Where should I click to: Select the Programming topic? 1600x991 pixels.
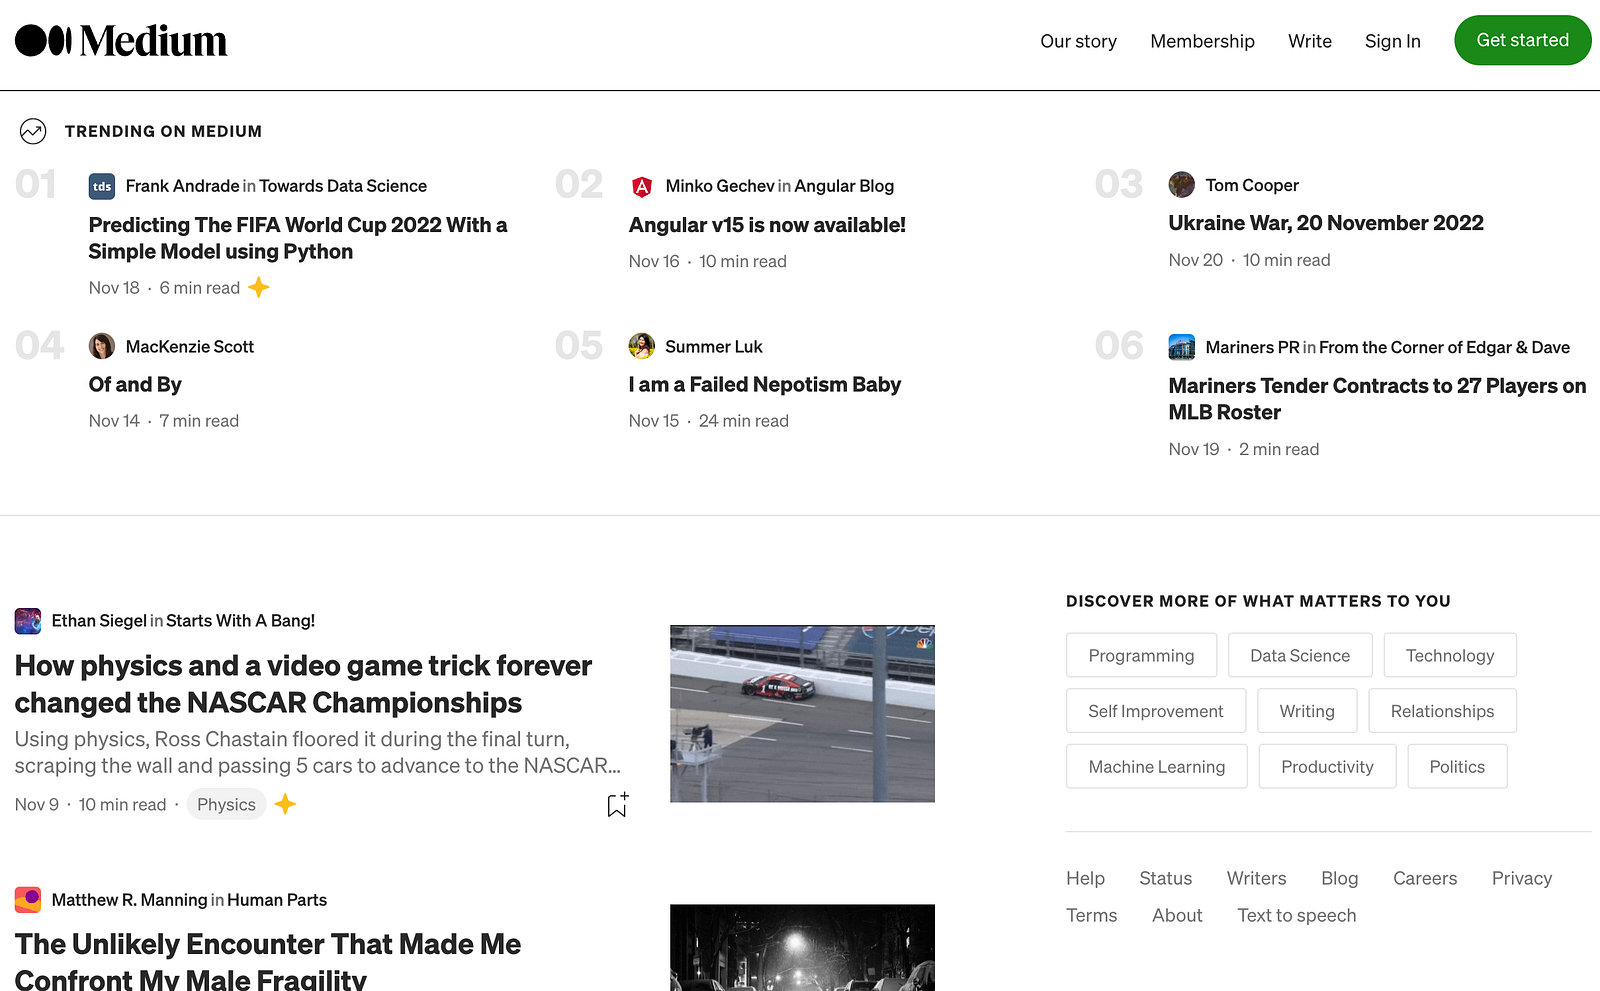coord(1141,655)
